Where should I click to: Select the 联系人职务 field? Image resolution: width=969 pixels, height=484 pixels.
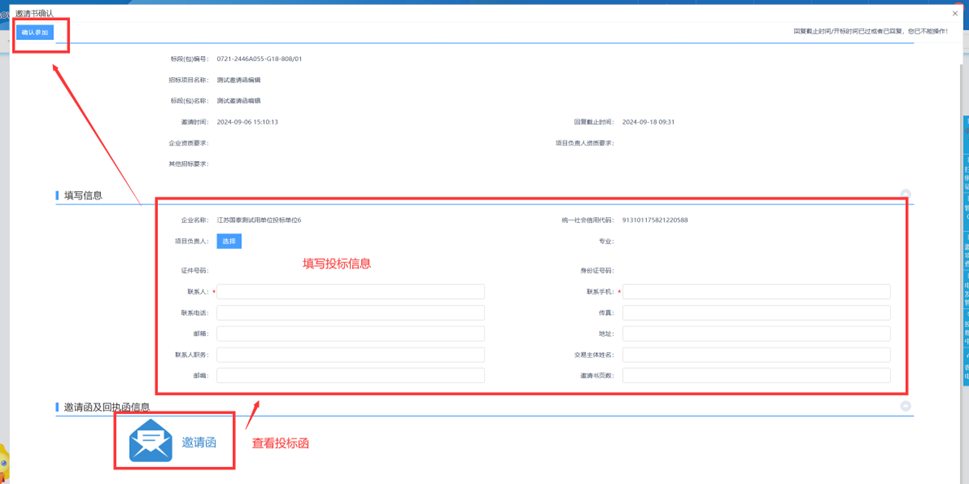pyautogui.click(x=350, y=355)
